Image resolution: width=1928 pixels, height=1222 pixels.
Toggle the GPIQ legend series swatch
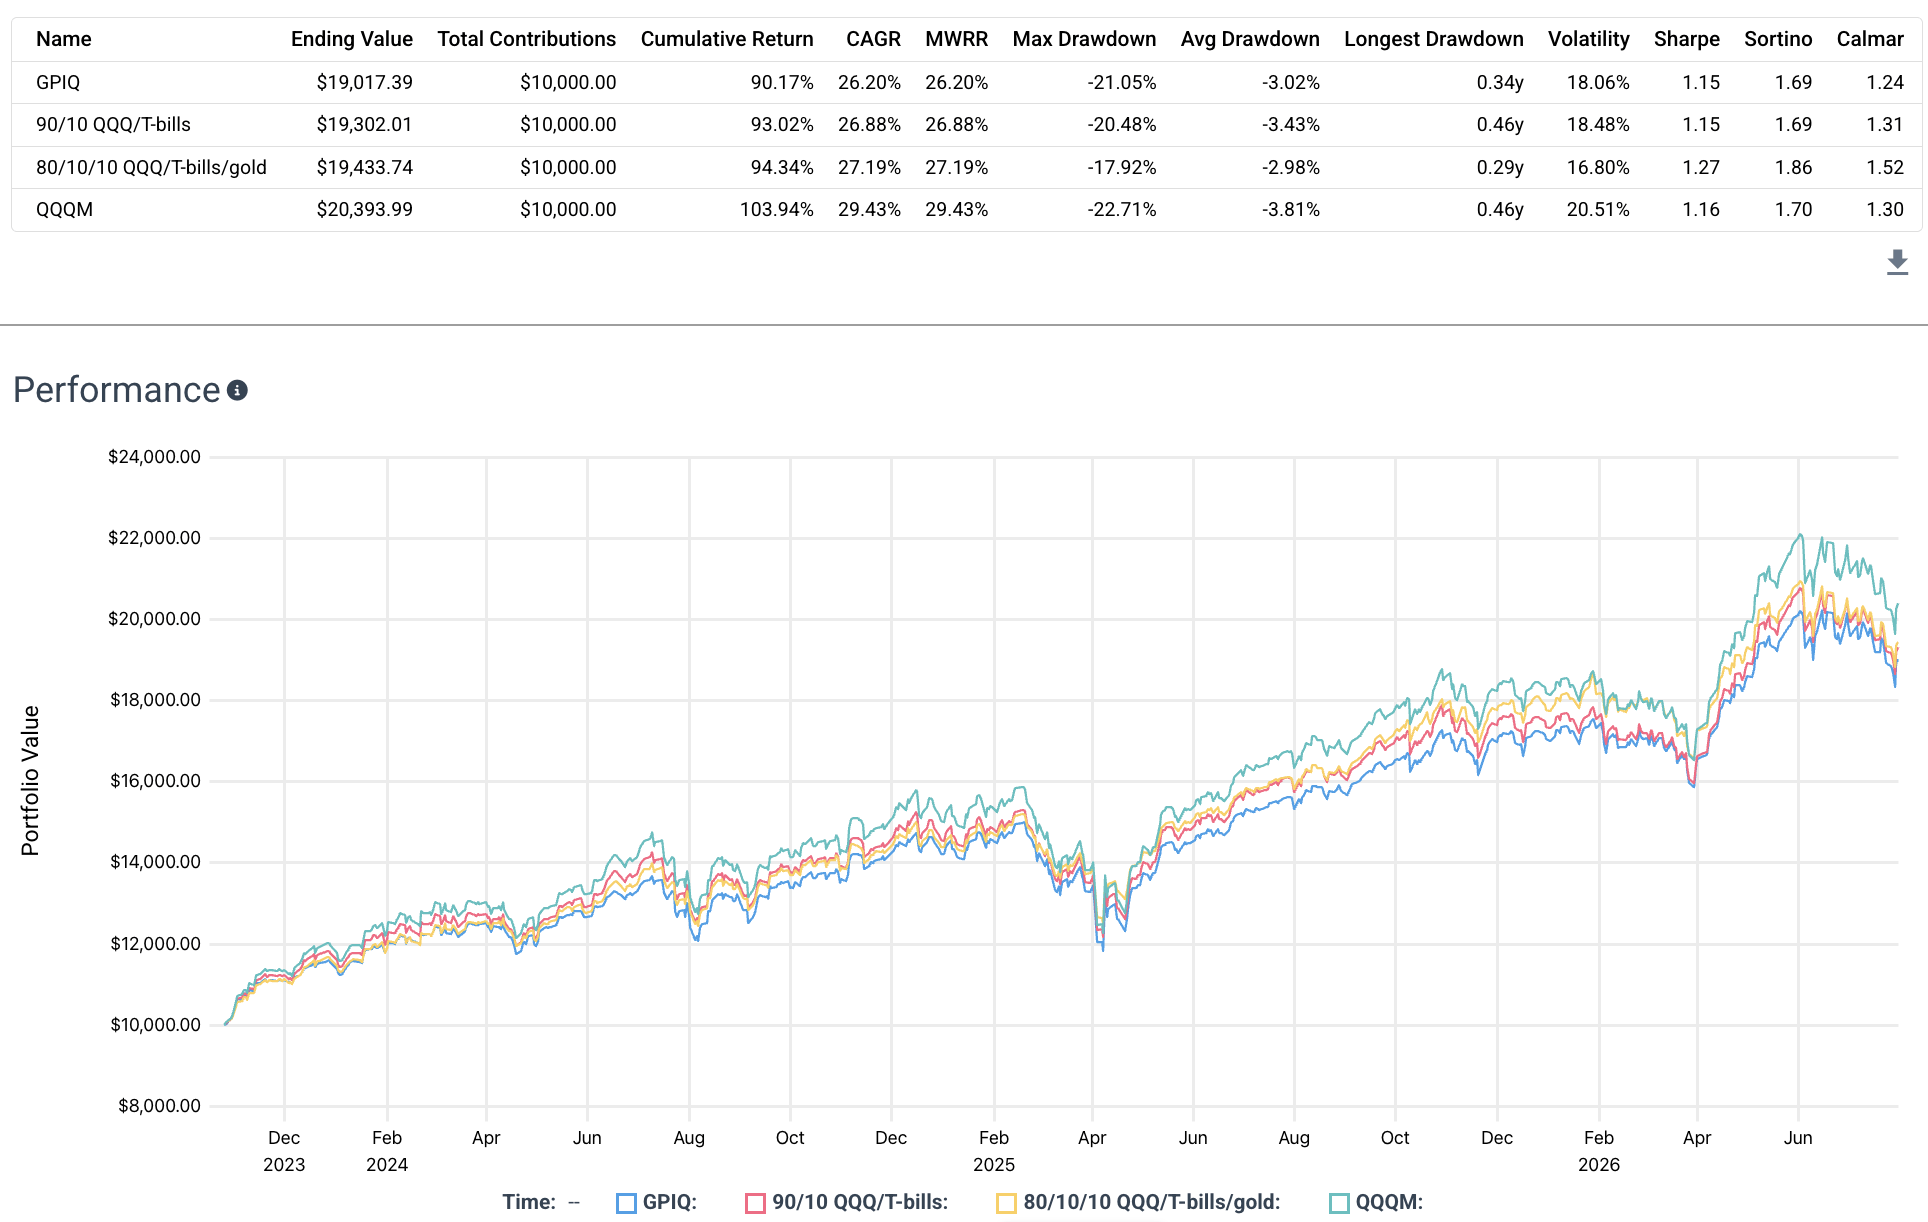tap(626, 1203)
